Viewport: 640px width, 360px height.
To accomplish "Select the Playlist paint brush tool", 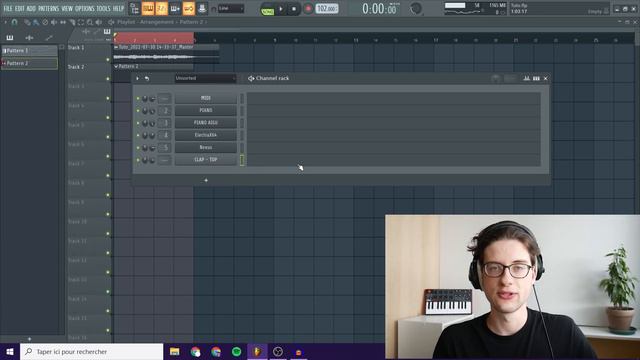I will [36, 22].
